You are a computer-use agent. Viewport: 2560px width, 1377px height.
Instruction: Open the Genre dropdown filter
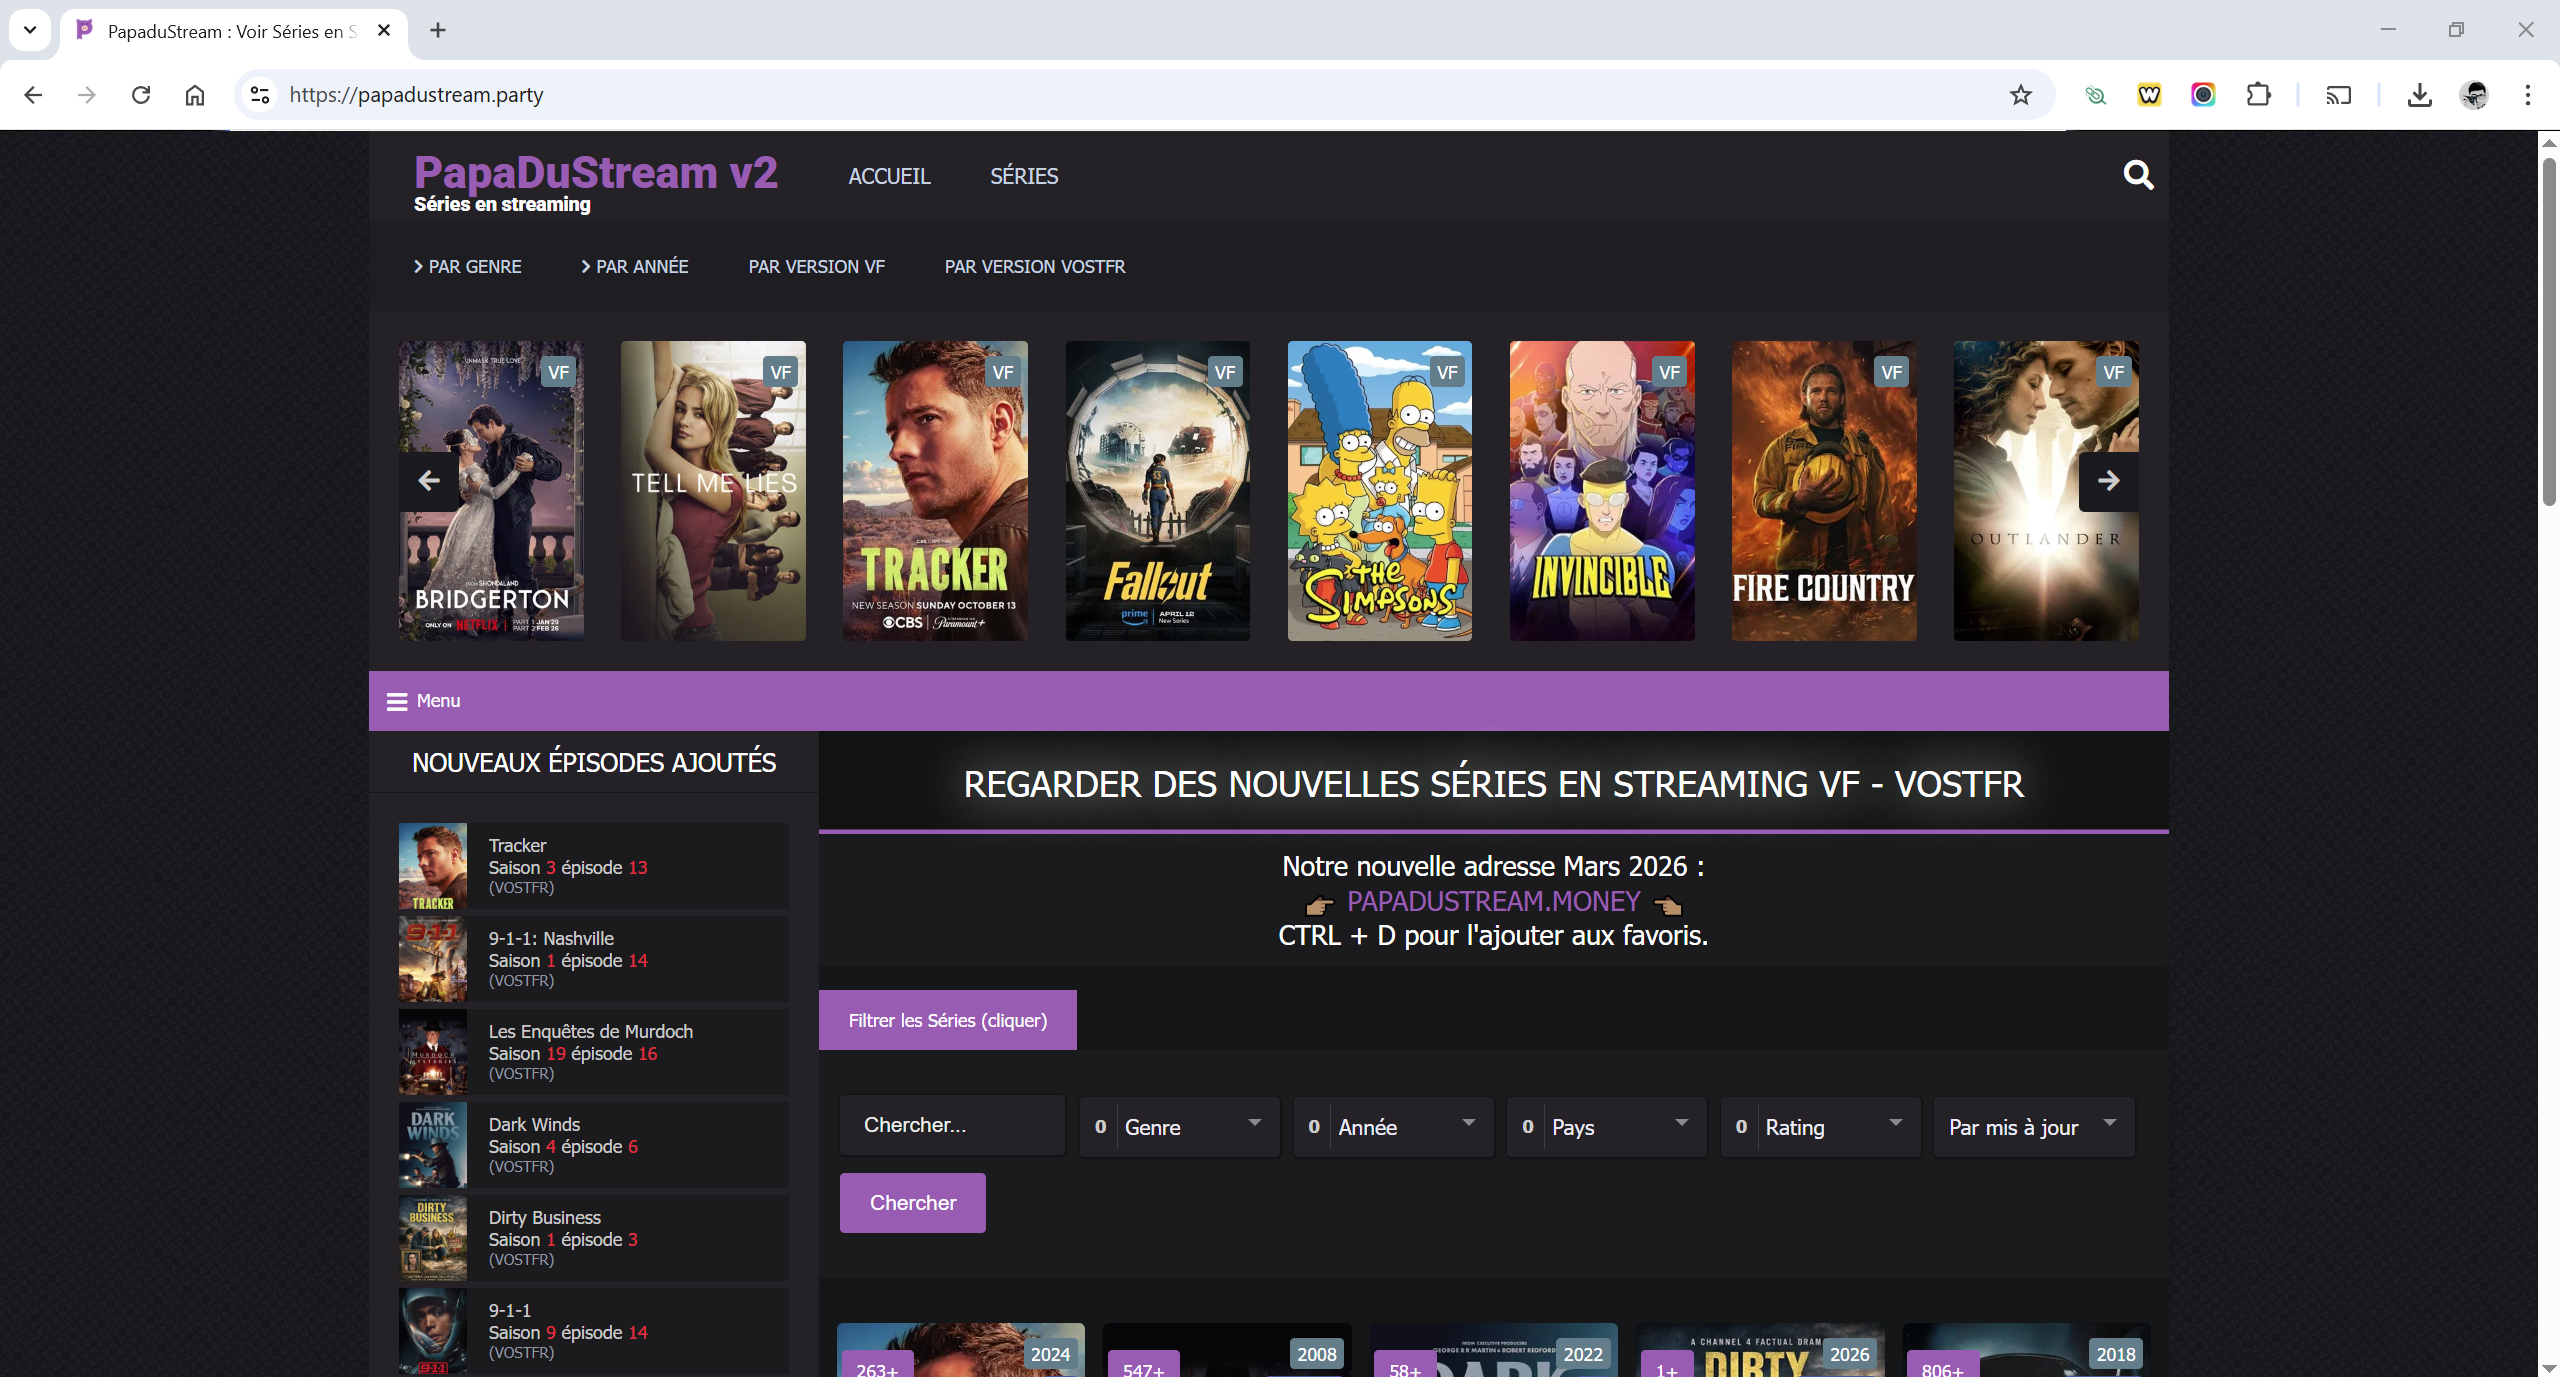click(x=1180, y=1127)
